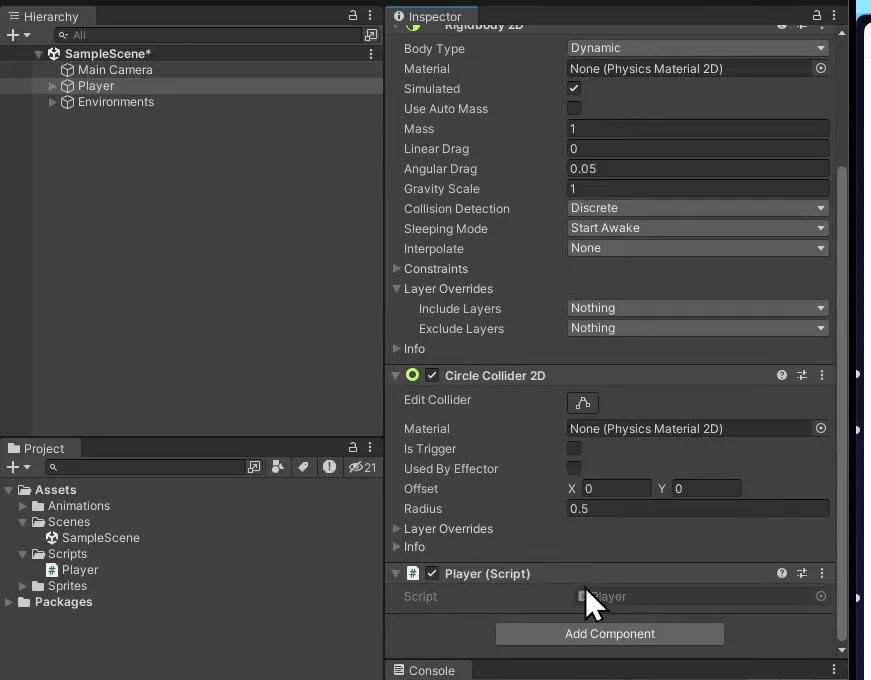Click the Inspector panel lock icon
Image resolution: width=871 pixels, height=680 pixels.
(x=817, y=16)
